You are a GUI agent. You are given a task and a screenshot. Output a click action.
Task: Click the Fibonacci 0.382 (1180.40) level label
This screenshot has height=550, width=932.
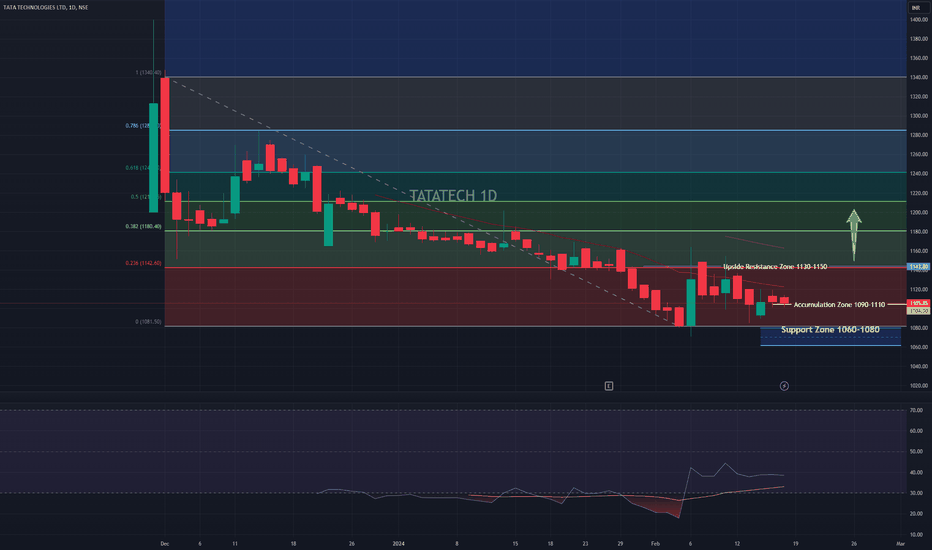coord(143,227)
